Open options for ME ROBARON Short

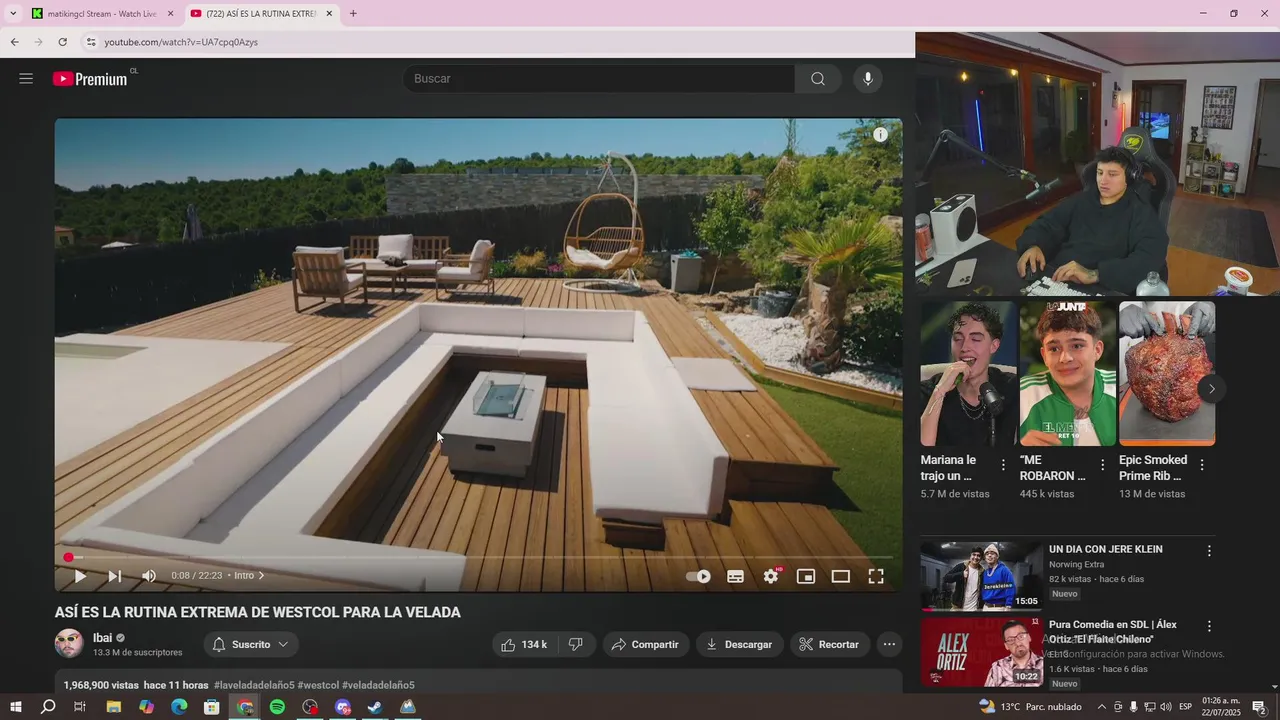1102,465
